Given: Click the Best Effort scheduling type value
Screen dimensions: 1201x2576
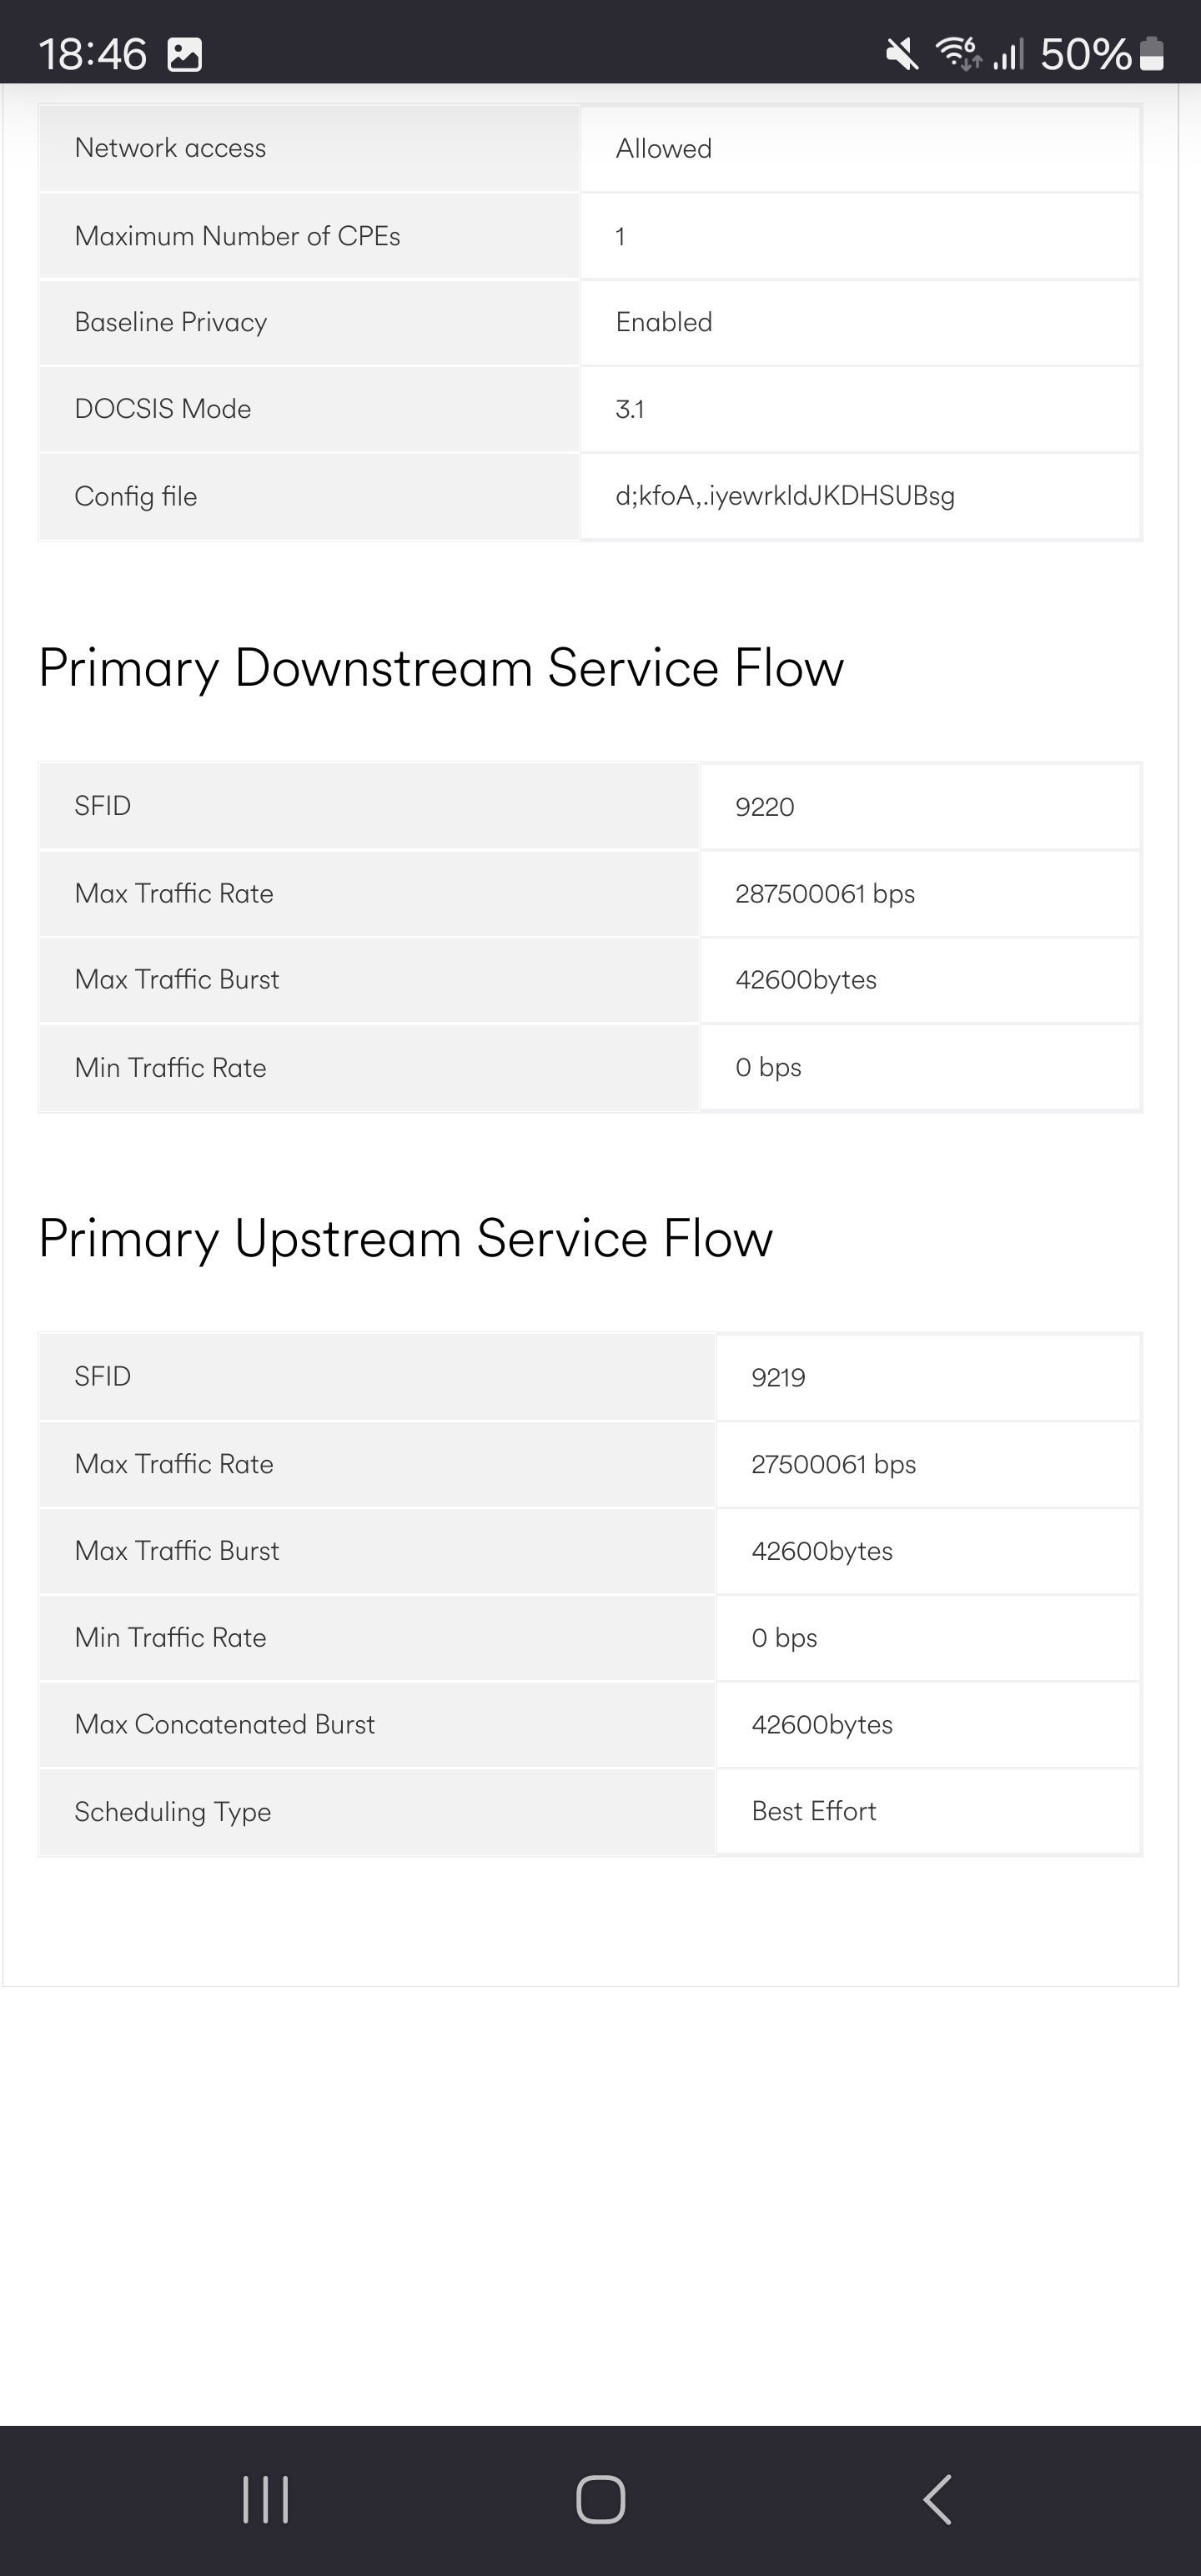Looking at the screenshot, I should click(813, 1811).
